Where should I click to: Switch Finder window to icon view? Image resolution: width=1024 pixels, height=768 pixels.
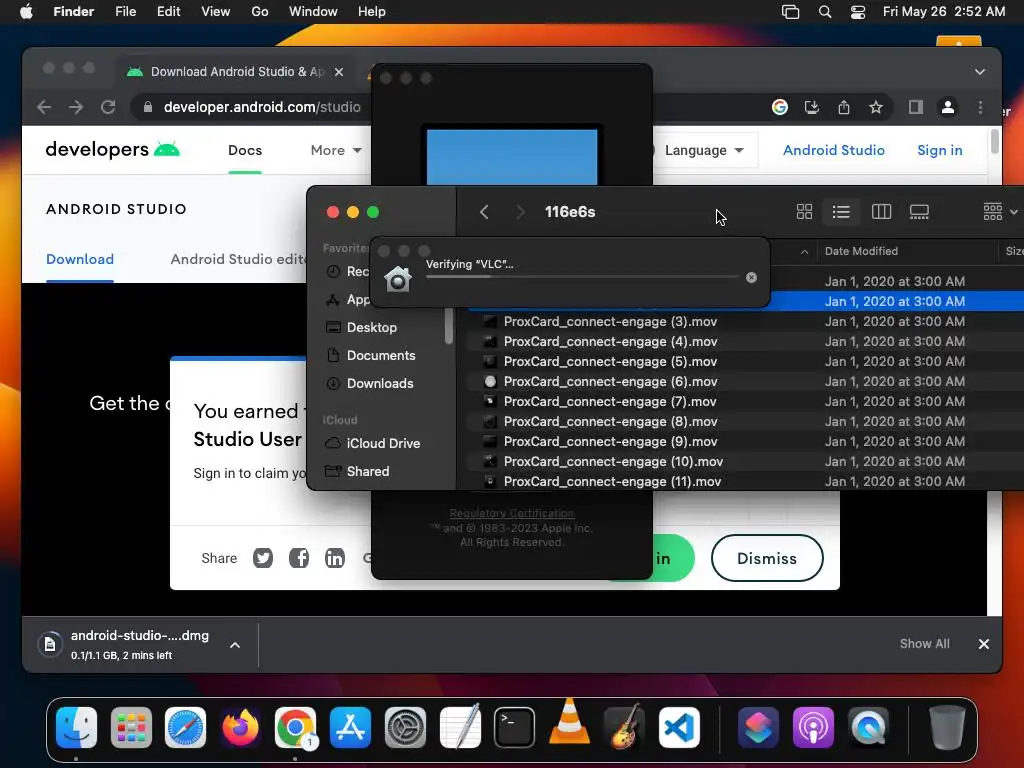(804, 212)
